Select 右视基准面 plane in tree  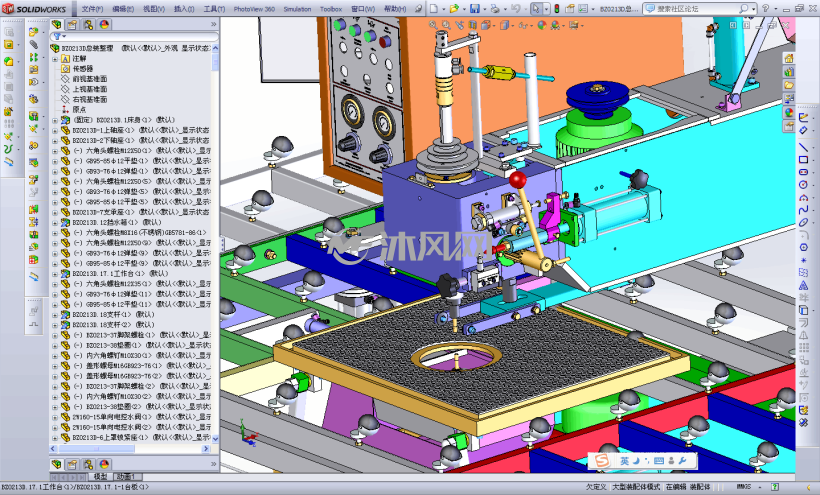89,99
